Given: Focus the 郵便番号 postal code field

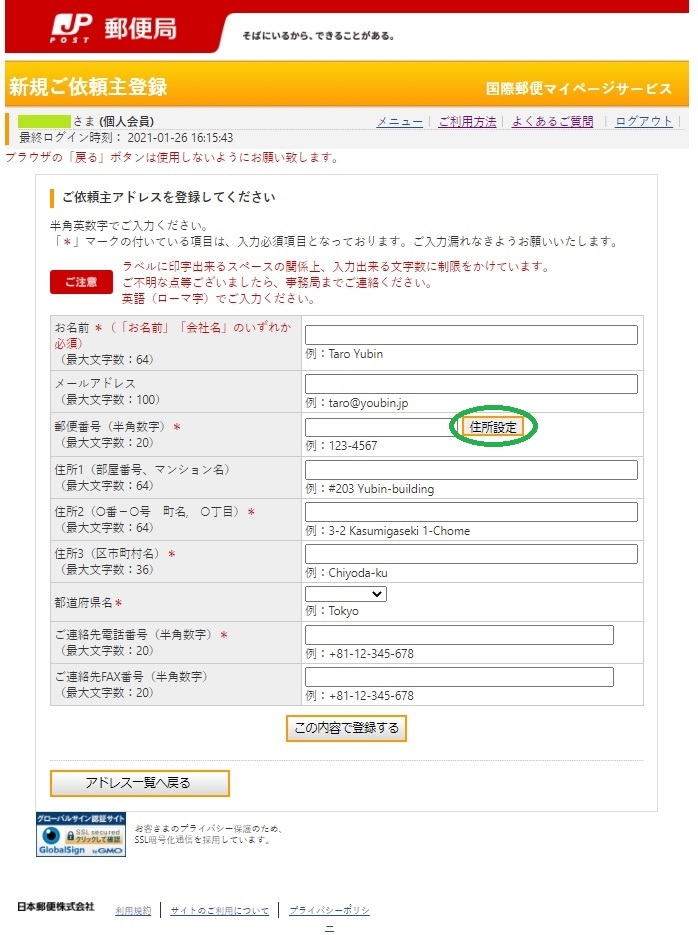Looking at the screenshot, I should (x=382, y=427).
